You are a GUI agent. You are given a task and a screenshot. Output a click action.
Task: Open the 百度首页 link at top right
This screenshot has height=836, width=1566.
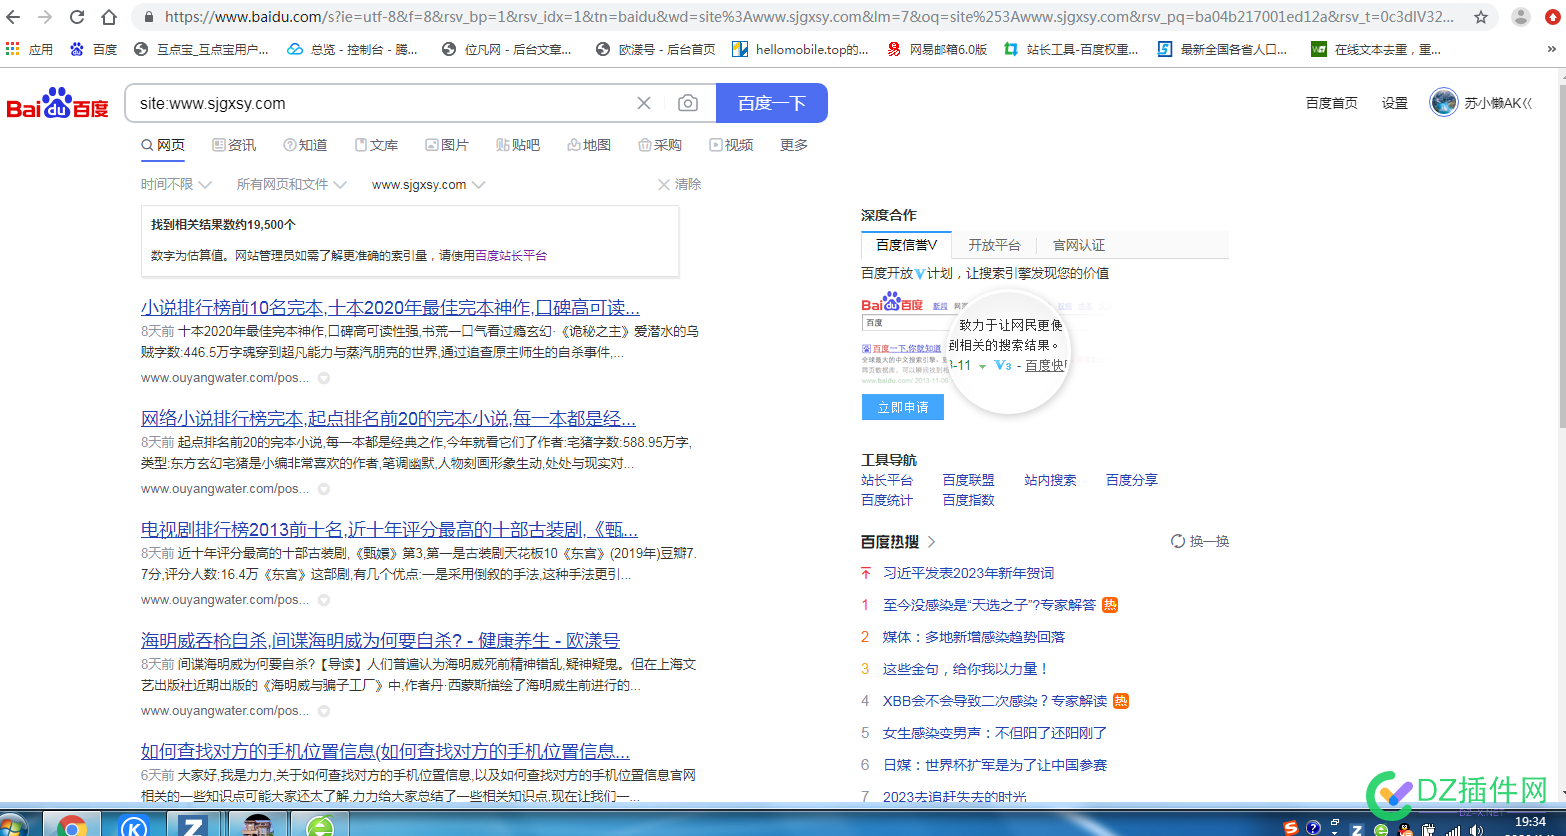click(x=1332, y=103)
